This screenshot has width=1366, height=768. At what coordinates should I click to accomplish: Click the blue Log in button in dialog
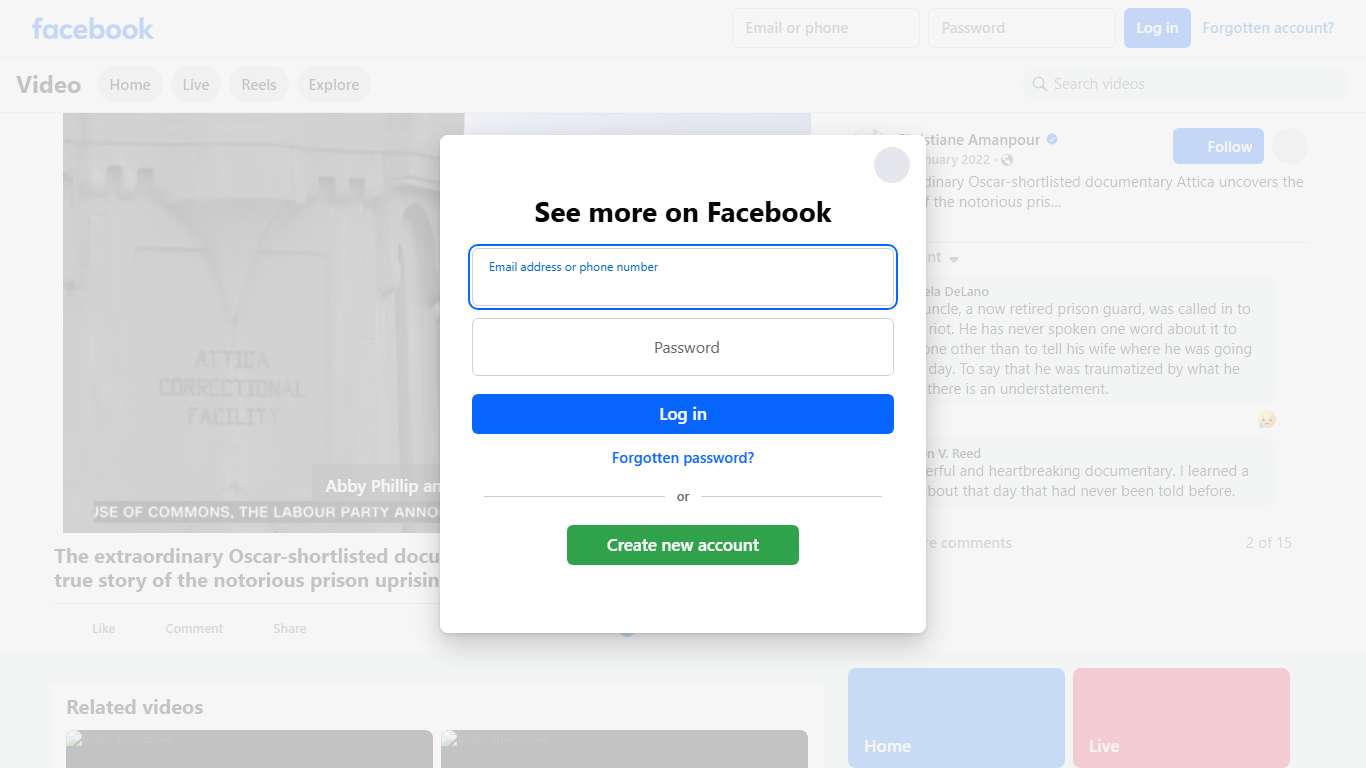tap(683, 414)
